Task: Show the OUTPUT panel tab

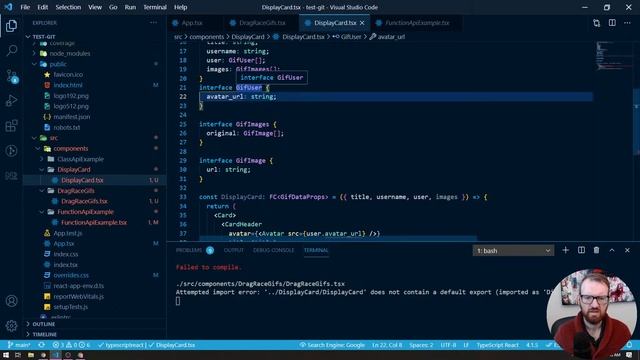Action: tap(233, 250)
